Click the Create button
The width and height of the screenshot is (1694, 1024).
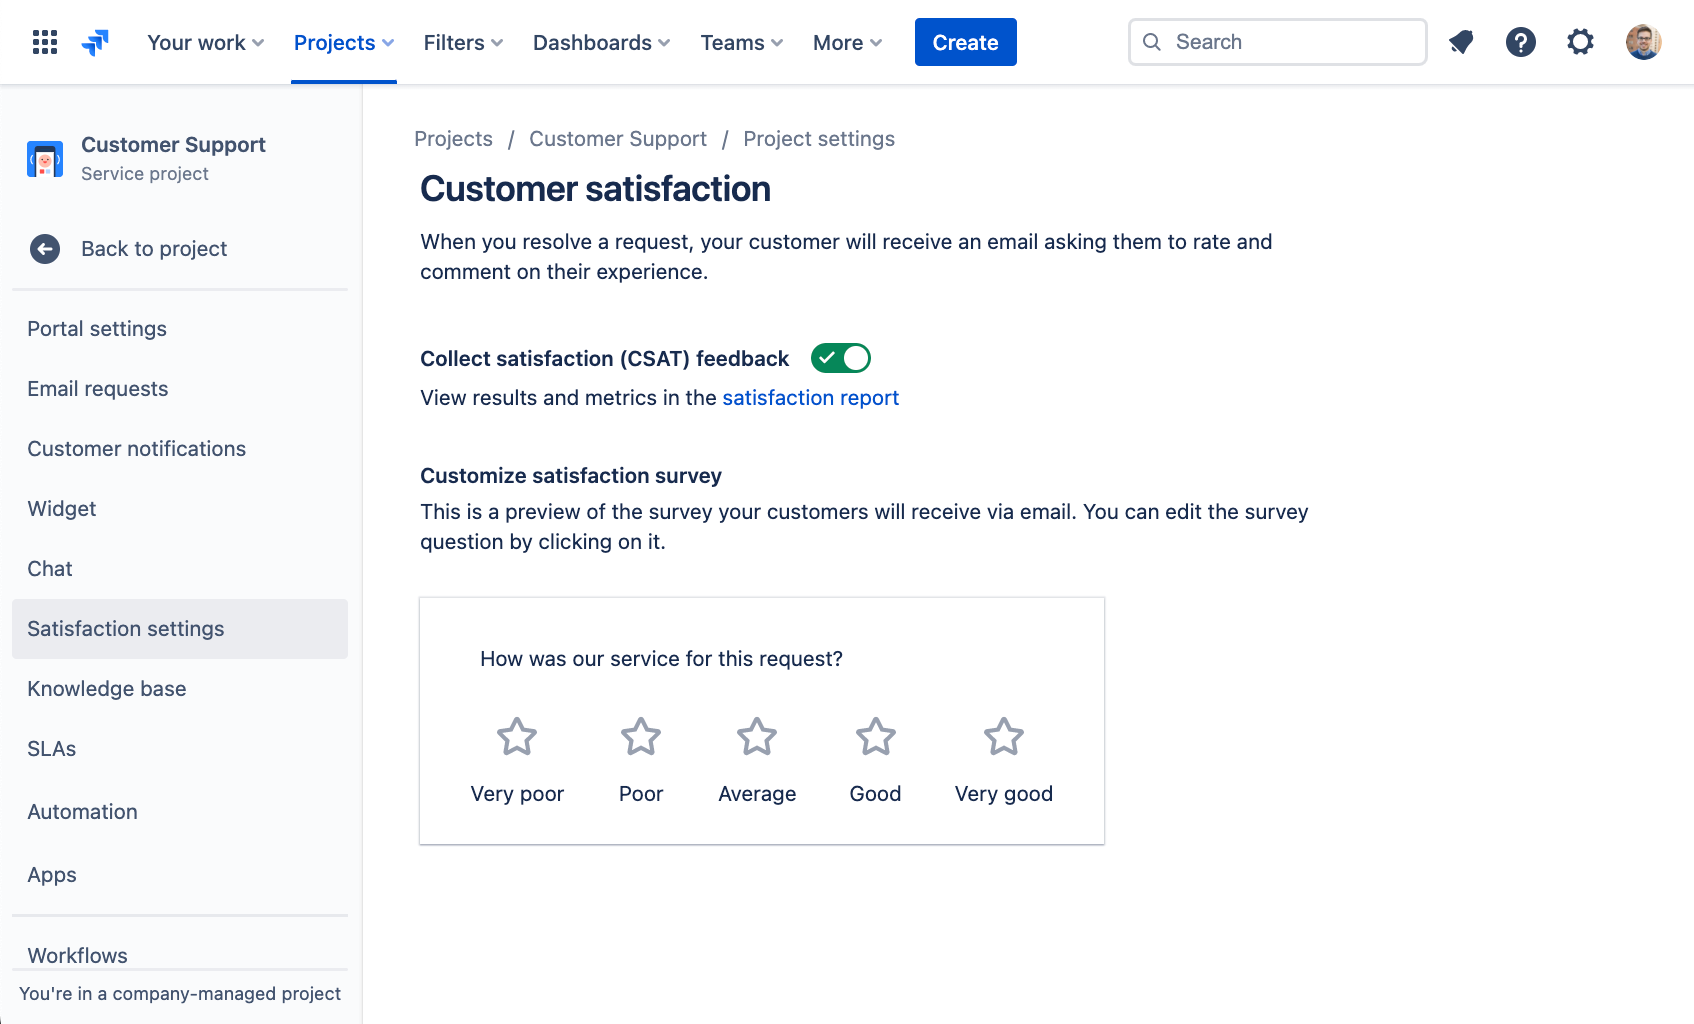[965, 42]
